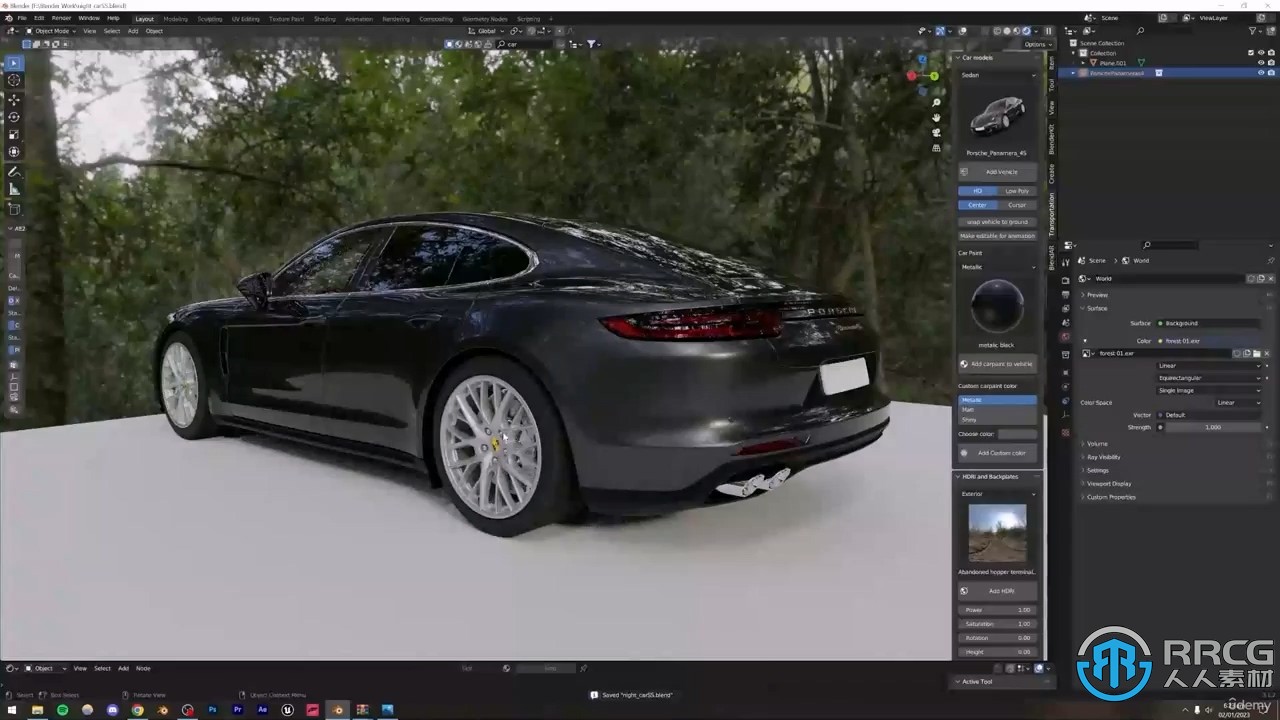Switch to the Shading workspace tab
This screenshot has width=1280, height=720.
pyautogui.click(x=324, y=19)
